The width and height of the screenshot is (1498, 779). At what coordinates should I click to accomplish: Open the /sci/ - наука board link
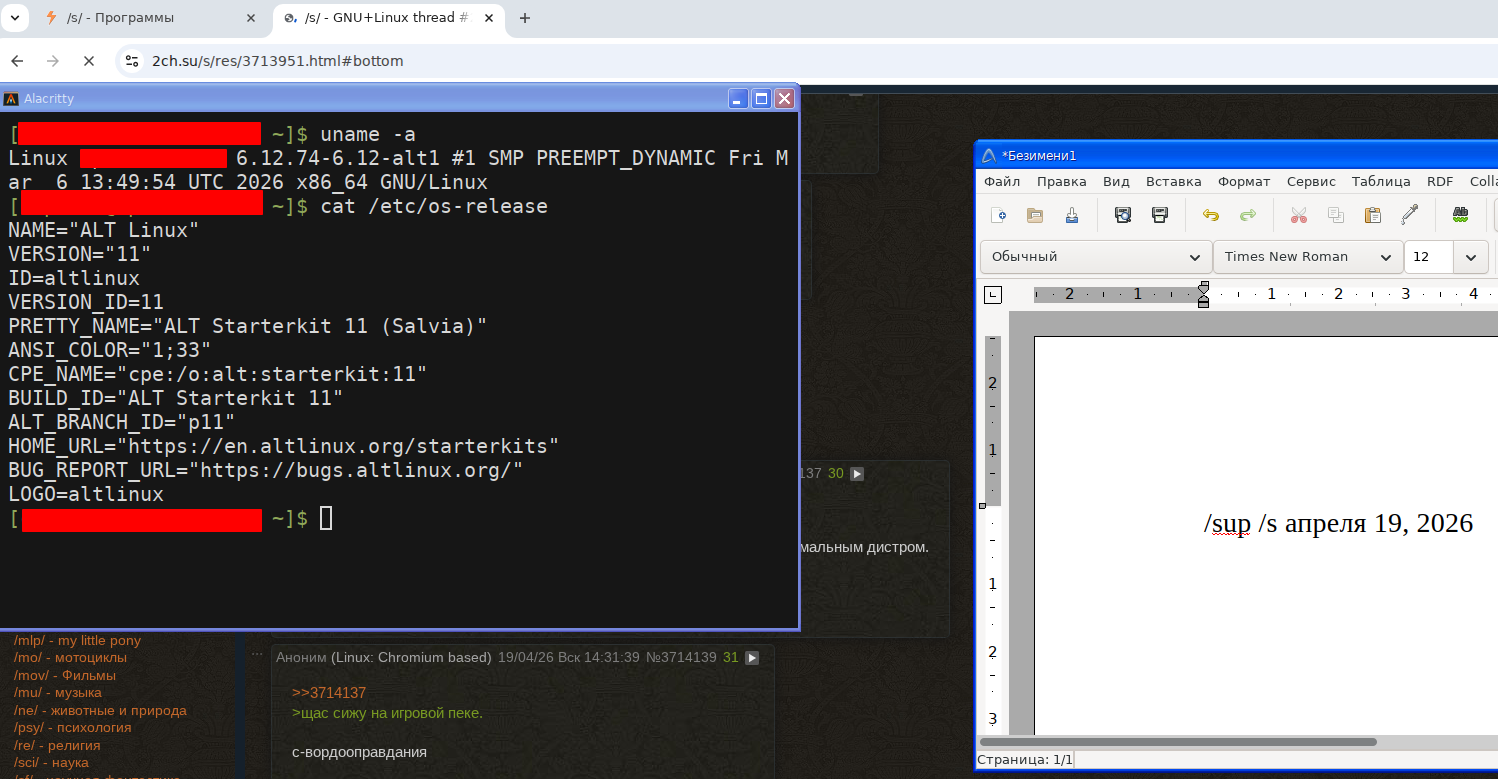pos(51,762)
